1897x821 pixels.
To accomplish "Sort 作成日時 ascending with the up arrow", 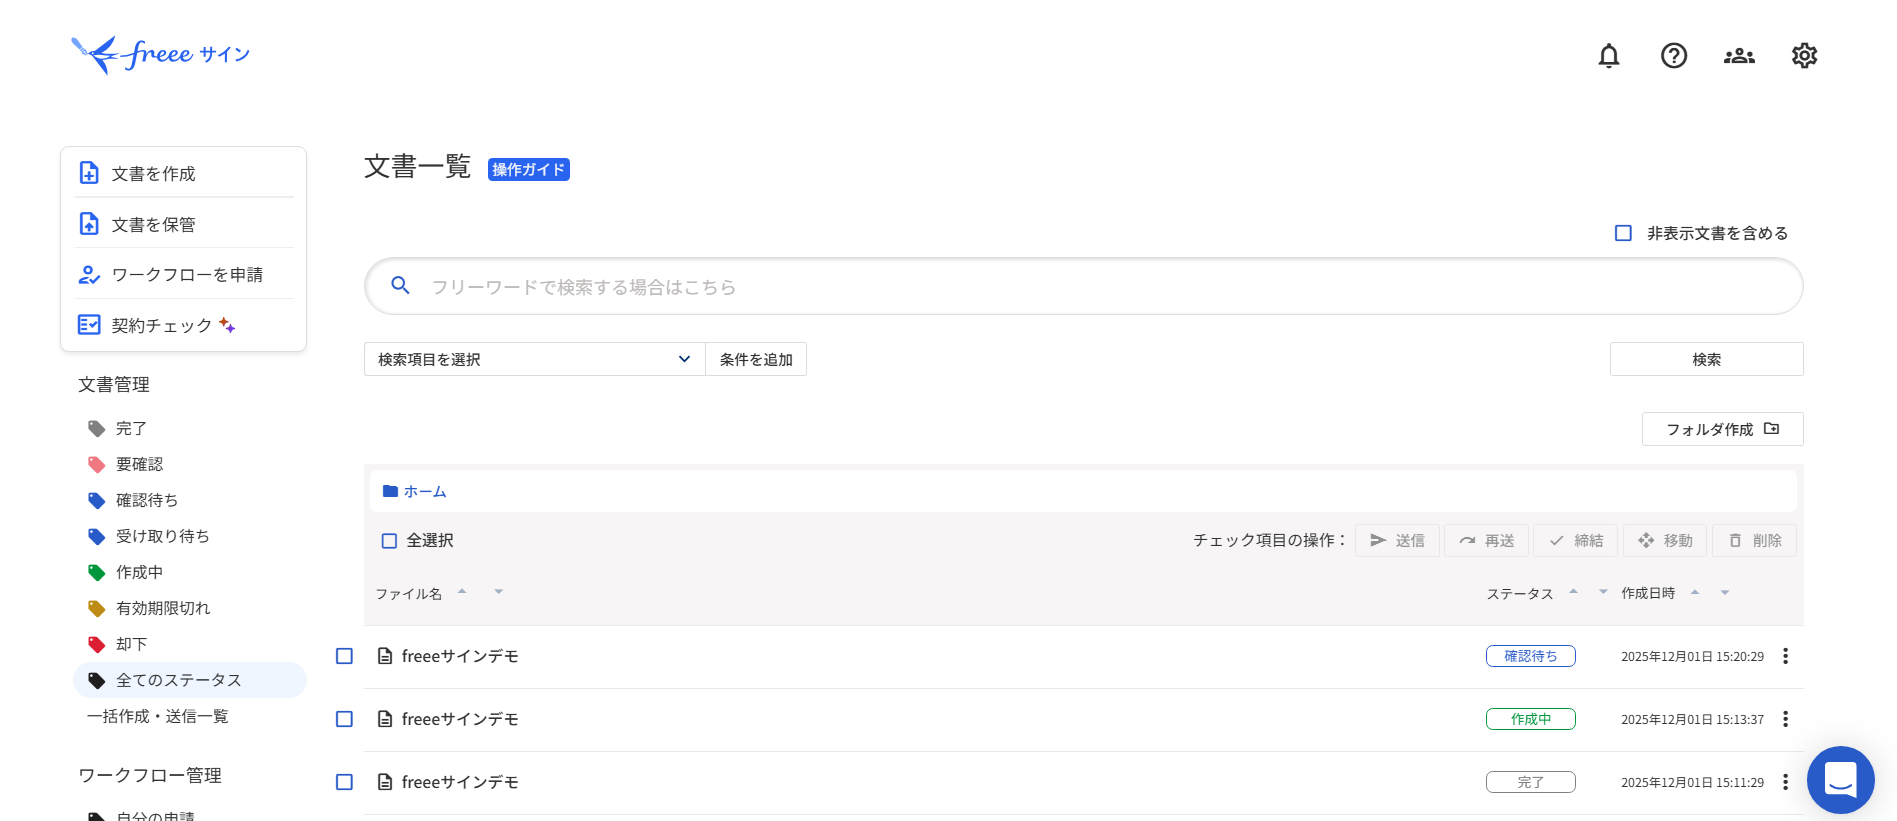I will [x=1695, y=592].
